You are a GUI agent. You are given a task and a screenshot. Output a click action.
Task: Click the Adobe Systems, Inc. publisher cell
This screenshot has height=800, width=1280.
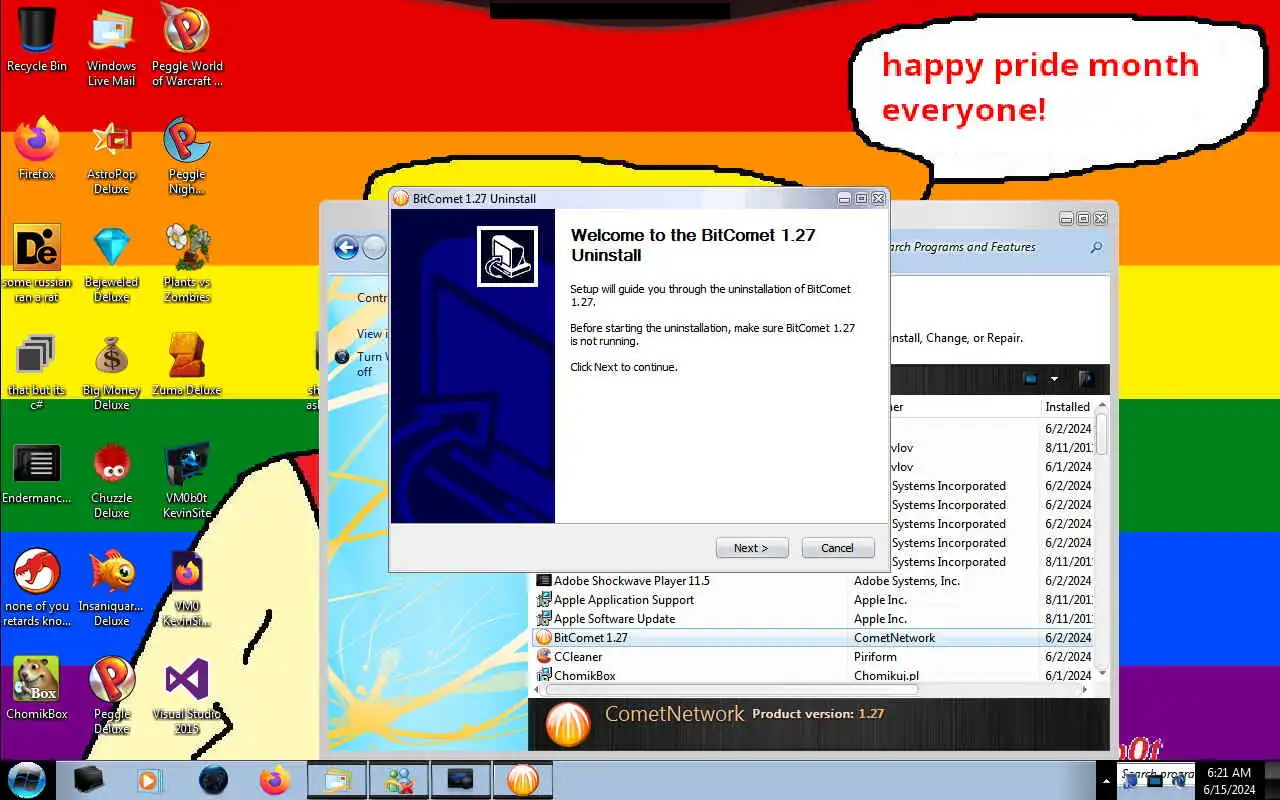[x=906, y=581]
